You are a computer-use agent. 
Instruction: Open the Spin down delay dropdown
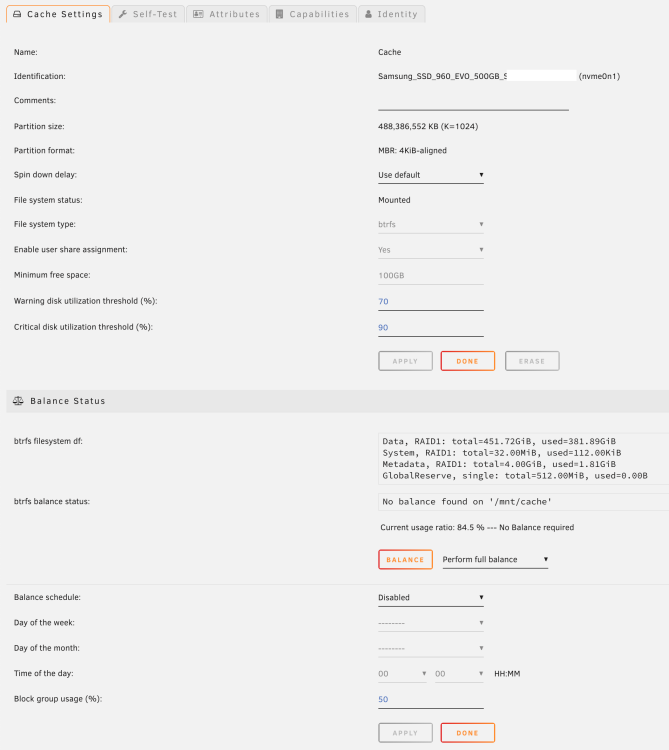click(x=431, y=175)
